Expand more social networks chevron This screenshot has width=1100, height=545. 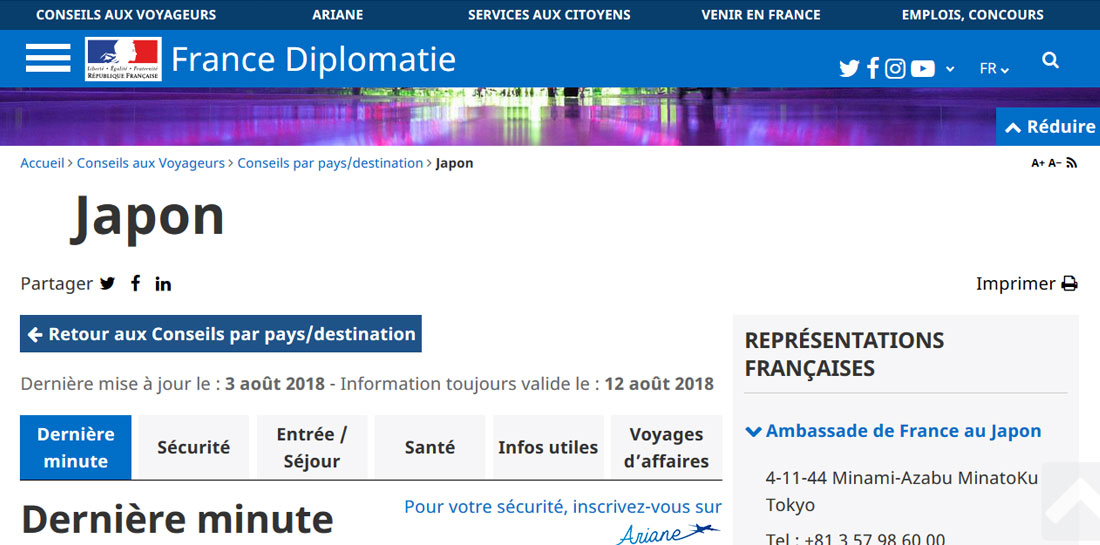coord(950,69)
